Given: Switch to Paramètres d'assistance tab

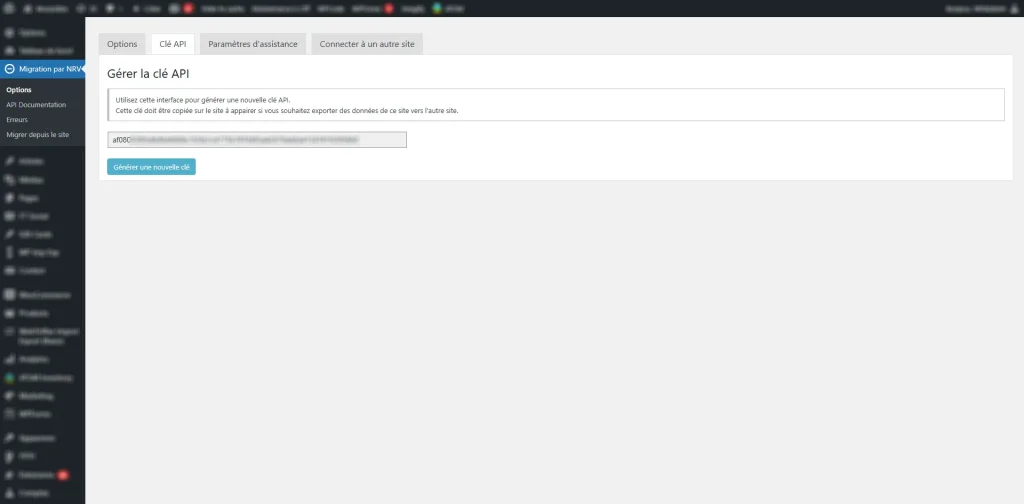Looking at the screenshot, I should (x=253, y=44).
